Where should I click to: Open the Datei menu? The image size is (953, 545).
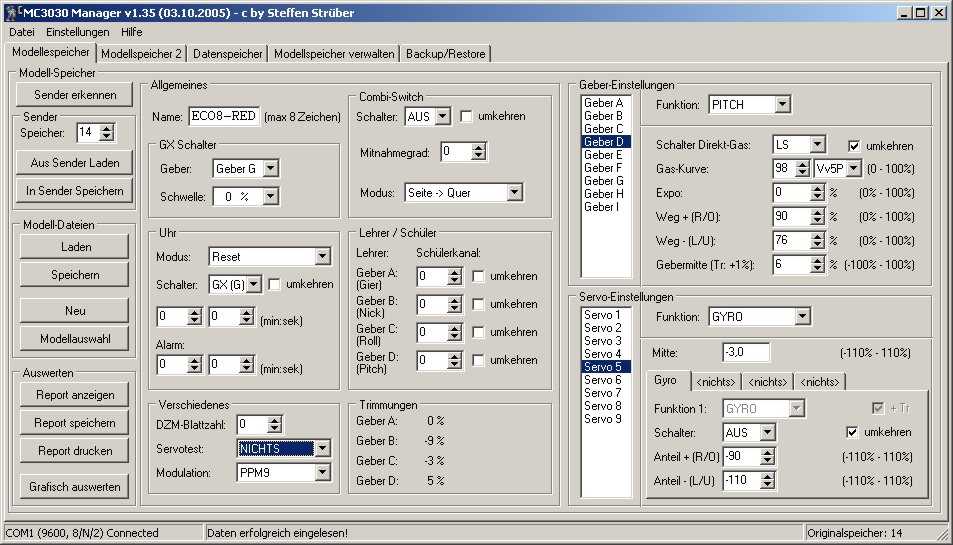(x=21, y=32)
